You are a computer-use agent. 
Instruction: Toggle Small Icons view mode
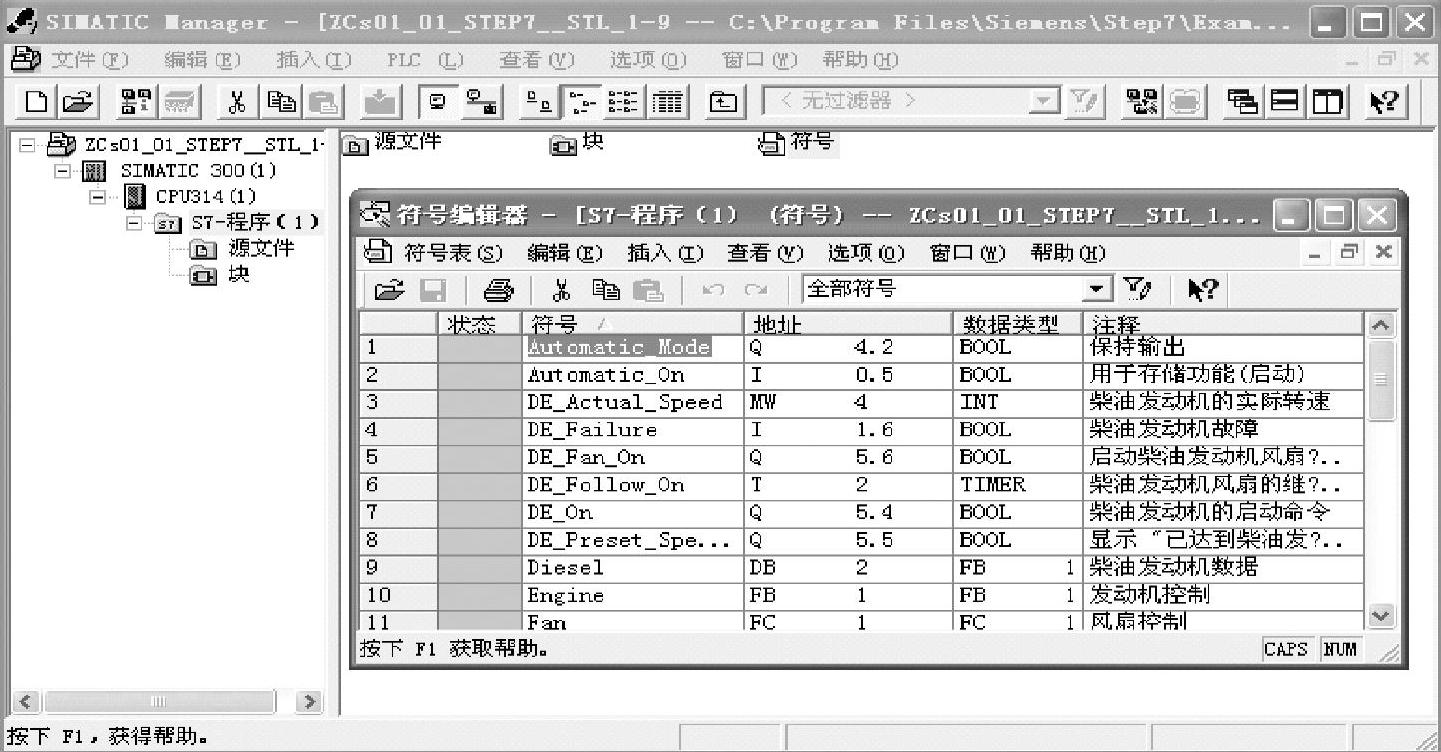coord(580,101)
